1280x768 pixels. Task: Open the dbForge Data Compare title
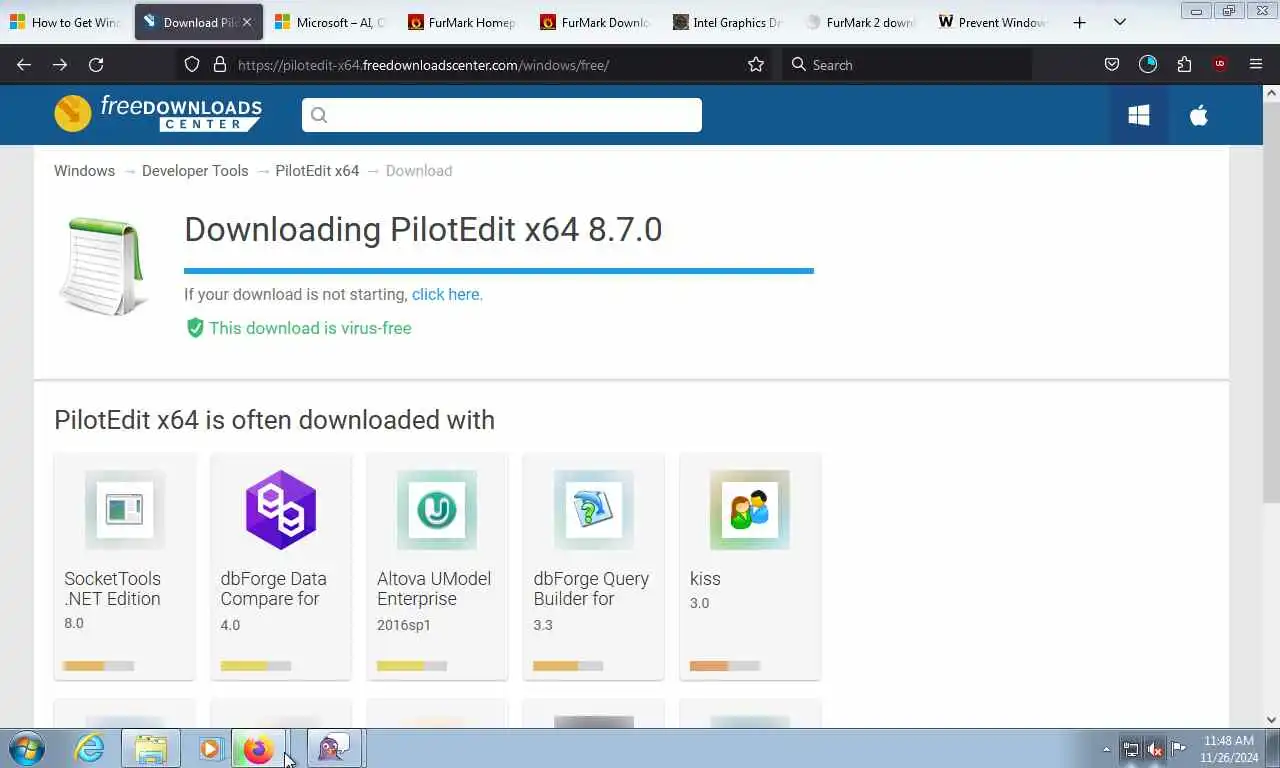[x=273, y=589]
